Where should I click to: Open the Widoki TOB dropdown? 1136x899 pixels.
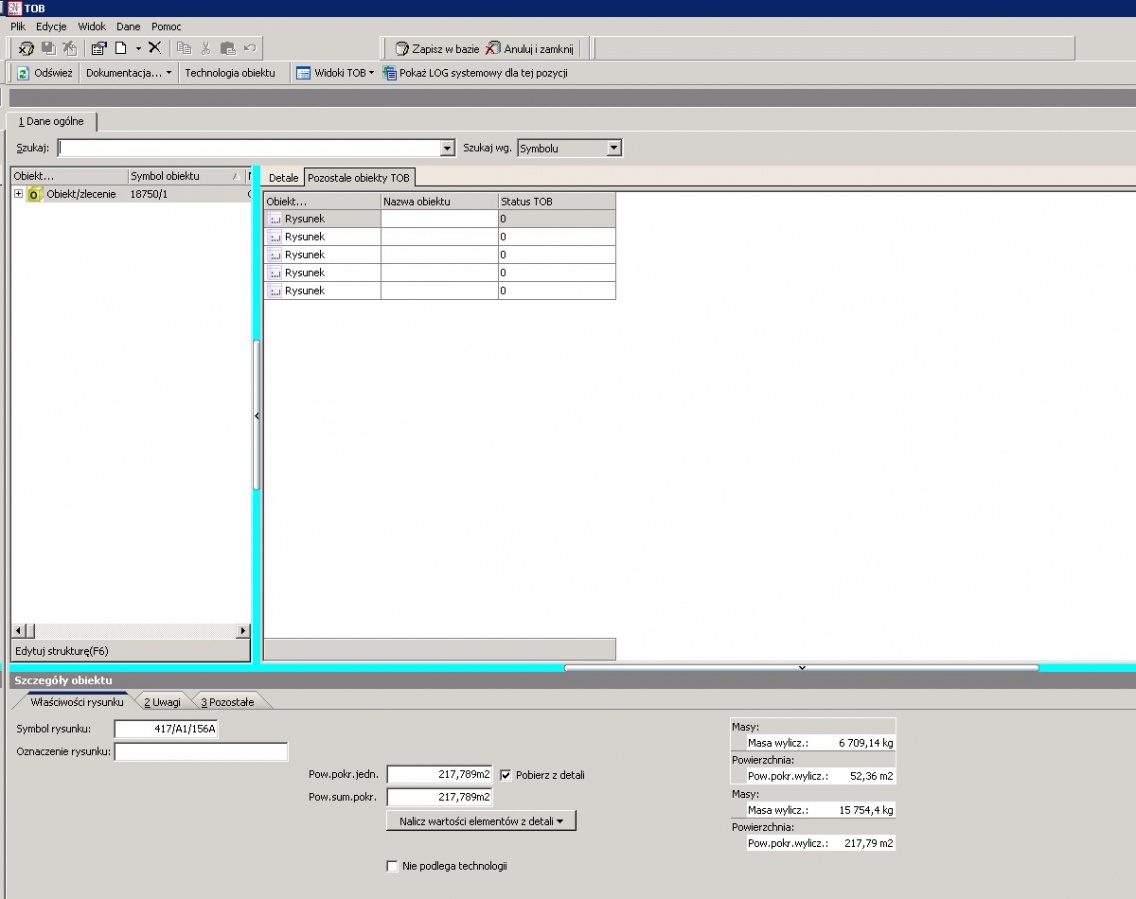click(x=335, y=73)
